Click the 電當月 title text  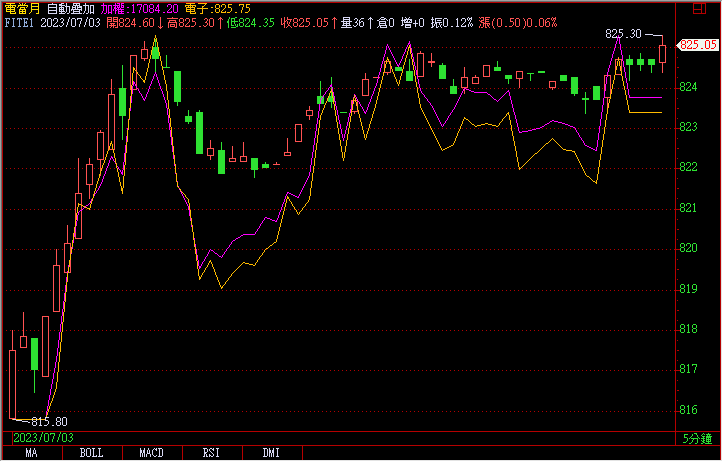[x=22, y=9]
